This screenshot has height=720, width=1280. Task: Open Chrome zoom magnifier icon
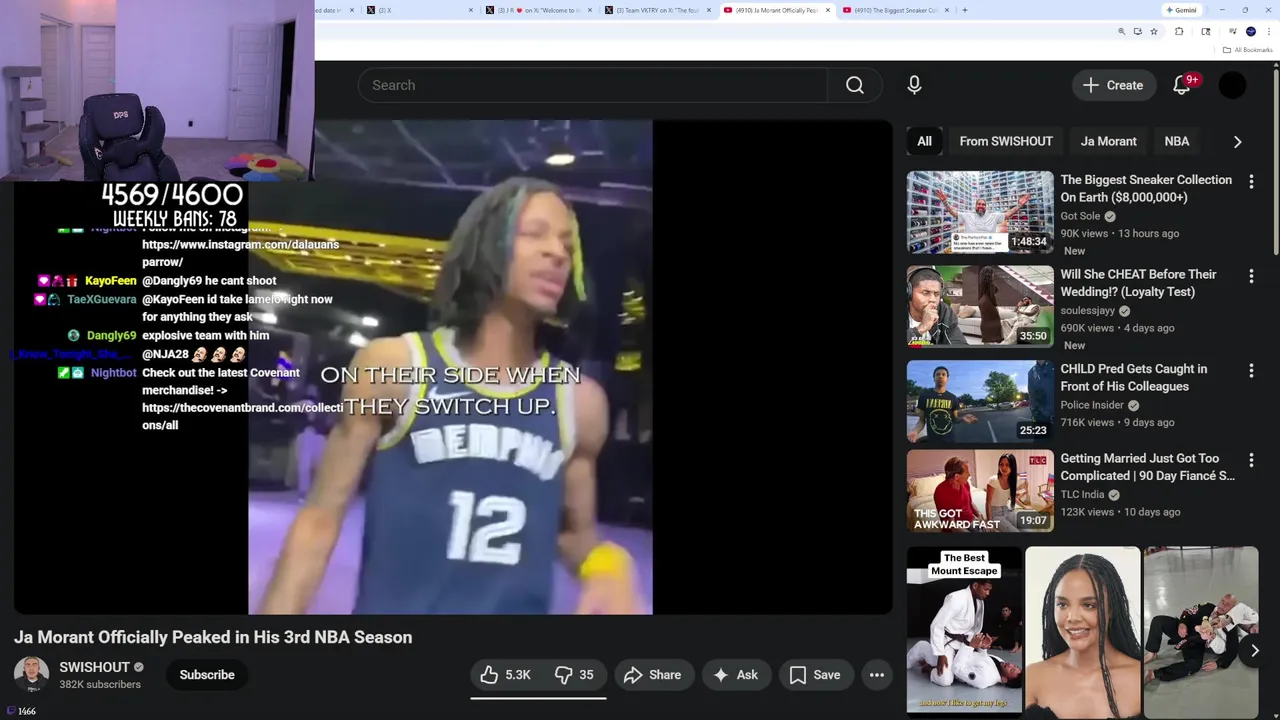(1121, 32)
